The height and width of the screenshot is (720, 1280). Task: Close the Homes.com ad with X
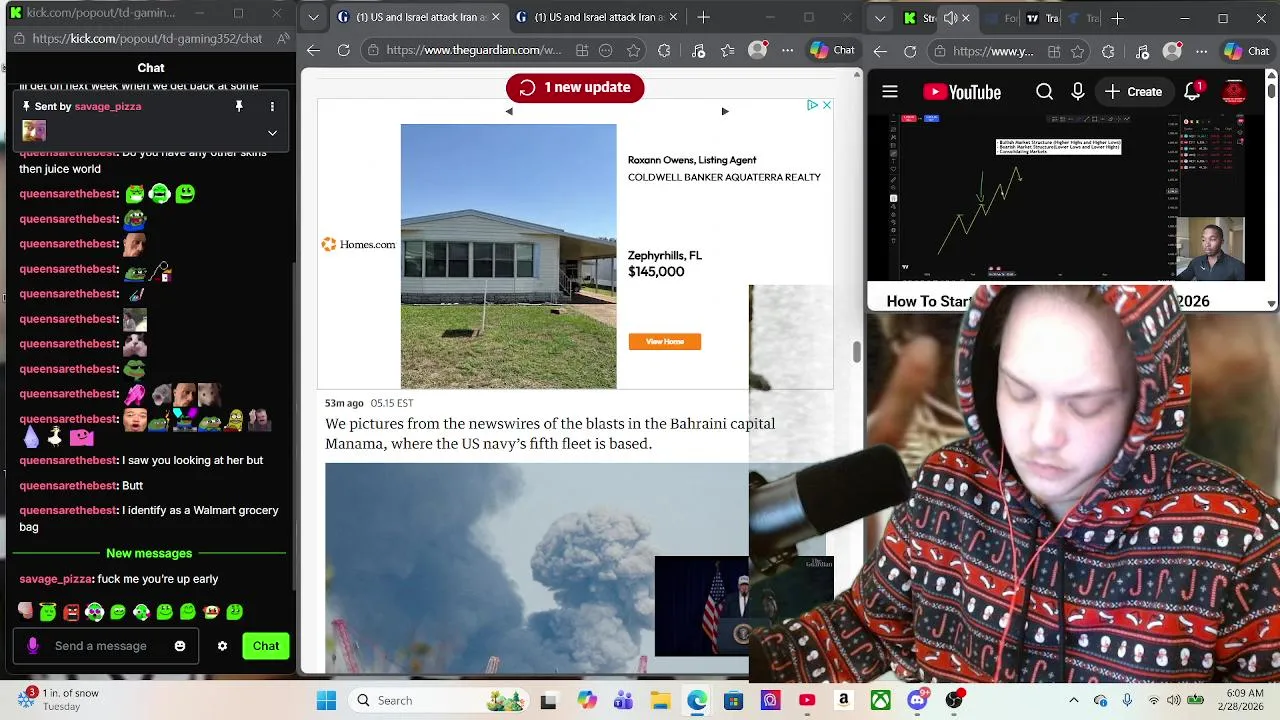coord(827,105)
